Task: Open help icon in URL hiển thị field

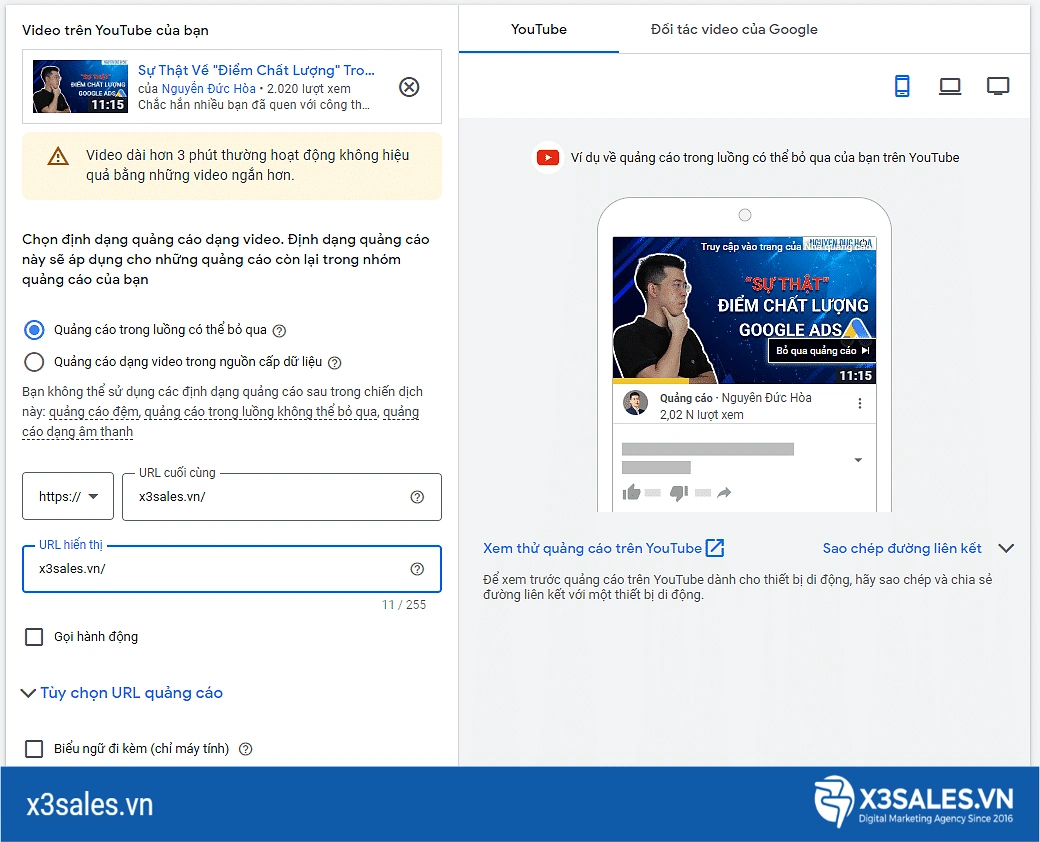Action: click(417, 569)
